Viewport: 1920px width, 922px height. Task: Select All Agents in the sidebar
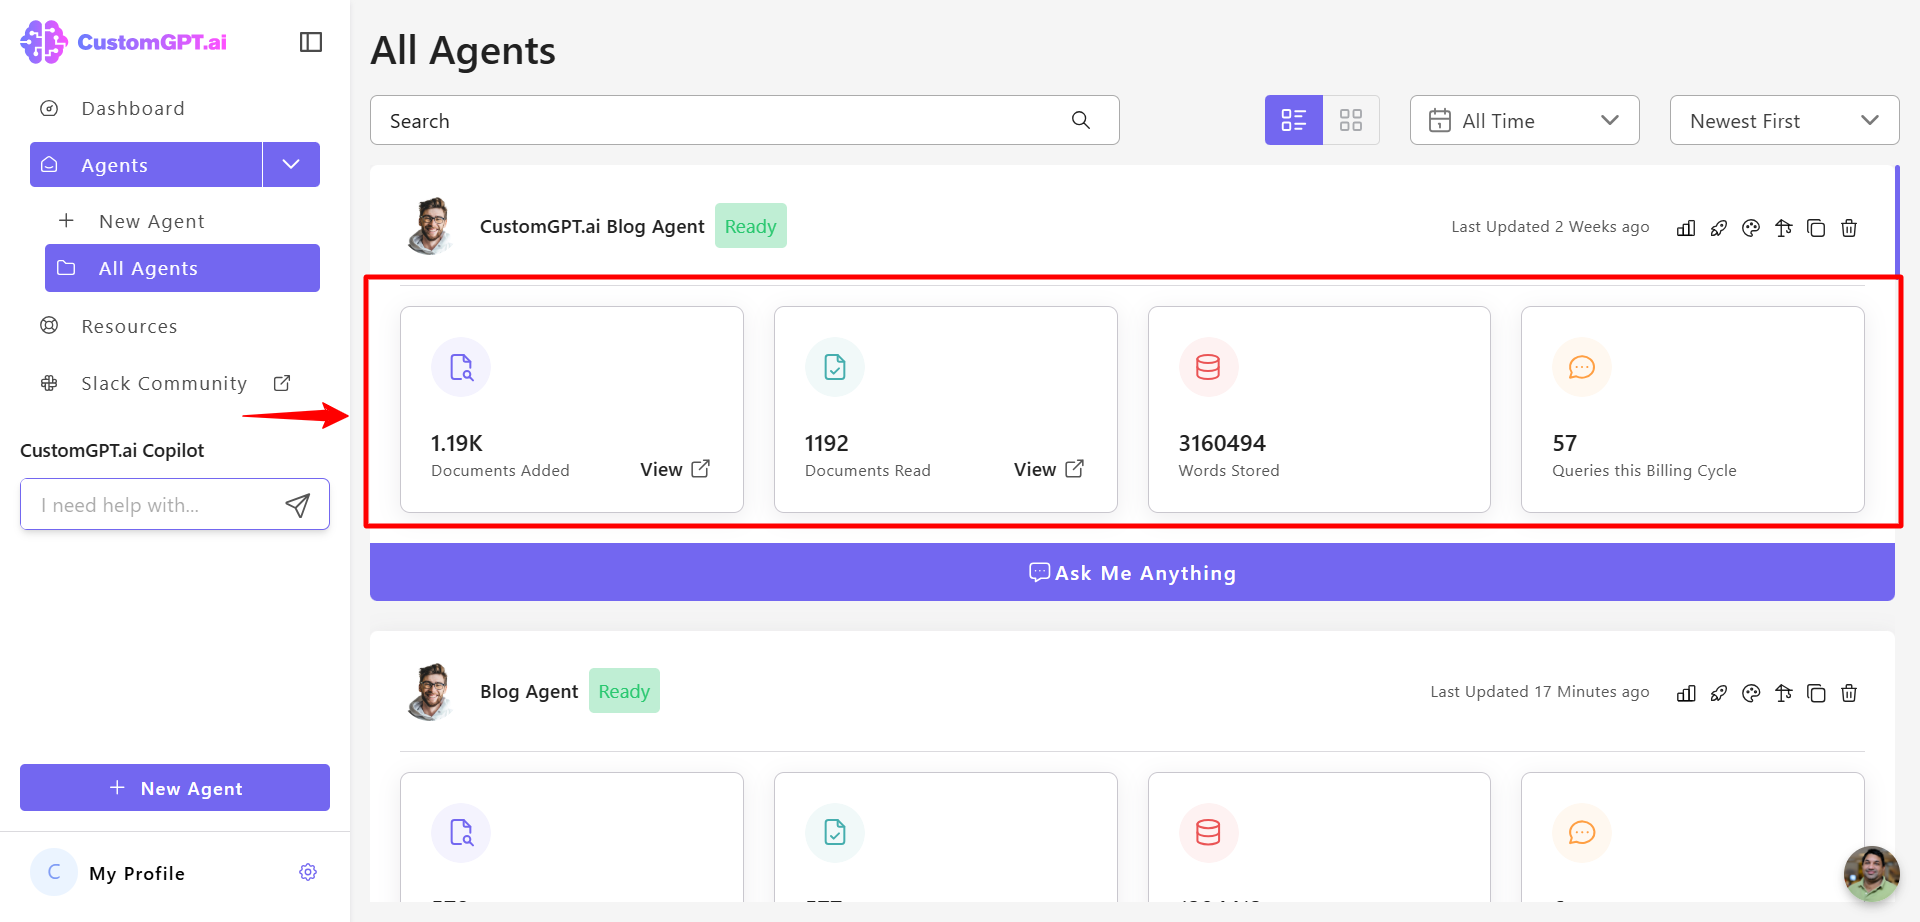[182, 268]
